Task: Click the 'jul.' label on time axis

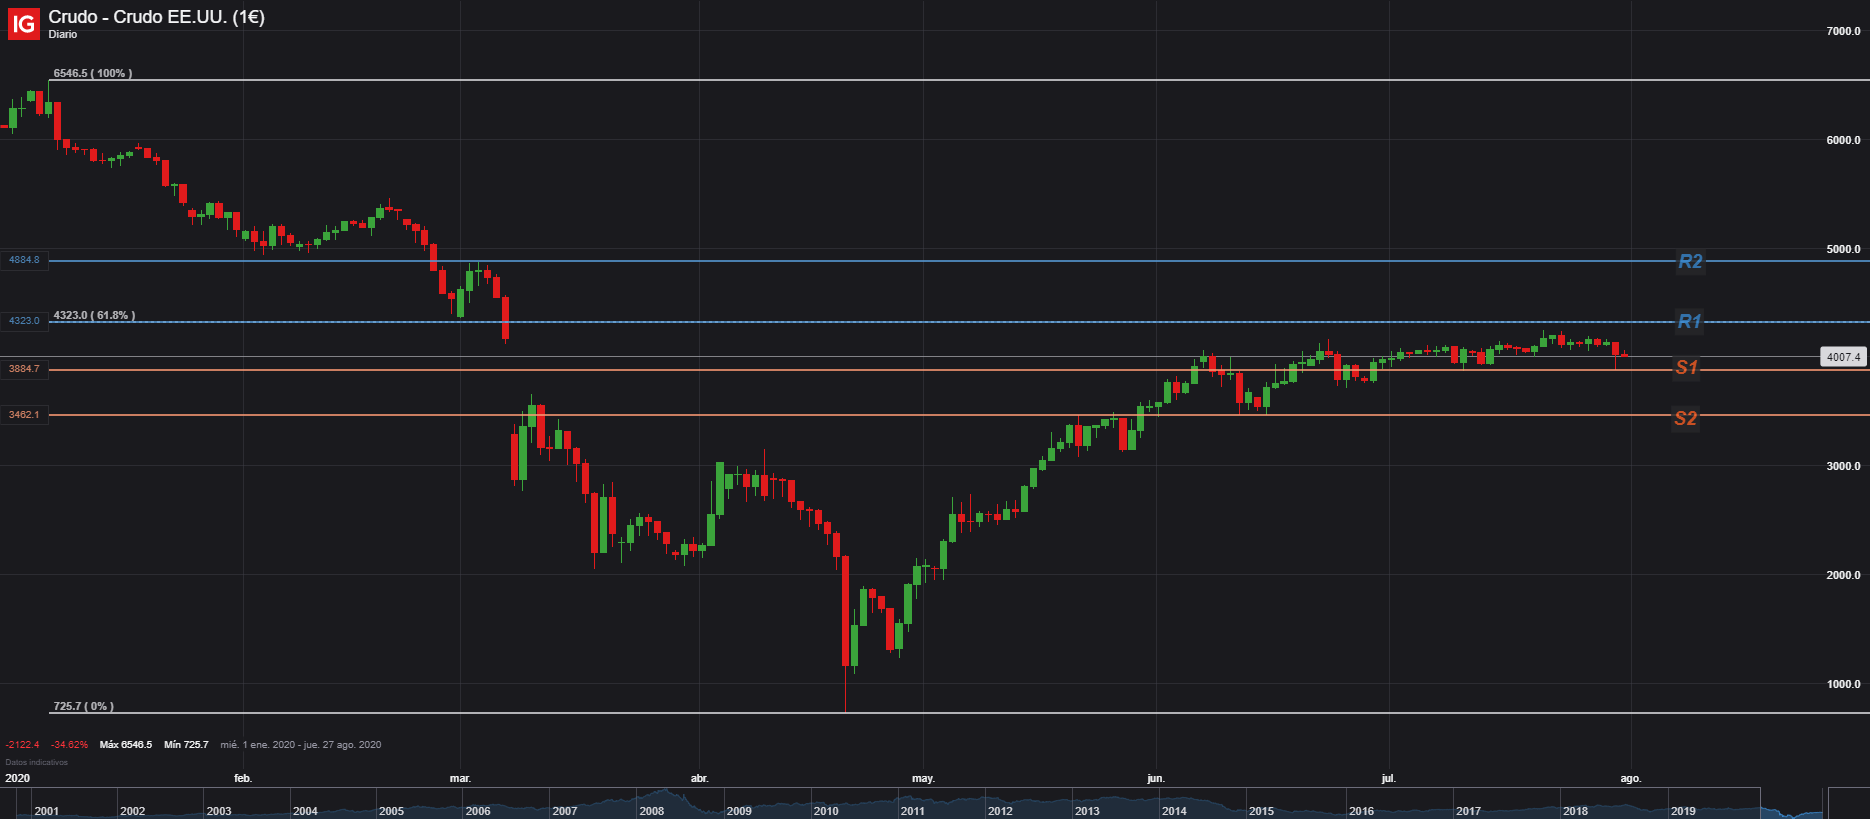Action: pyautogui.click(x=1388, y=778)
